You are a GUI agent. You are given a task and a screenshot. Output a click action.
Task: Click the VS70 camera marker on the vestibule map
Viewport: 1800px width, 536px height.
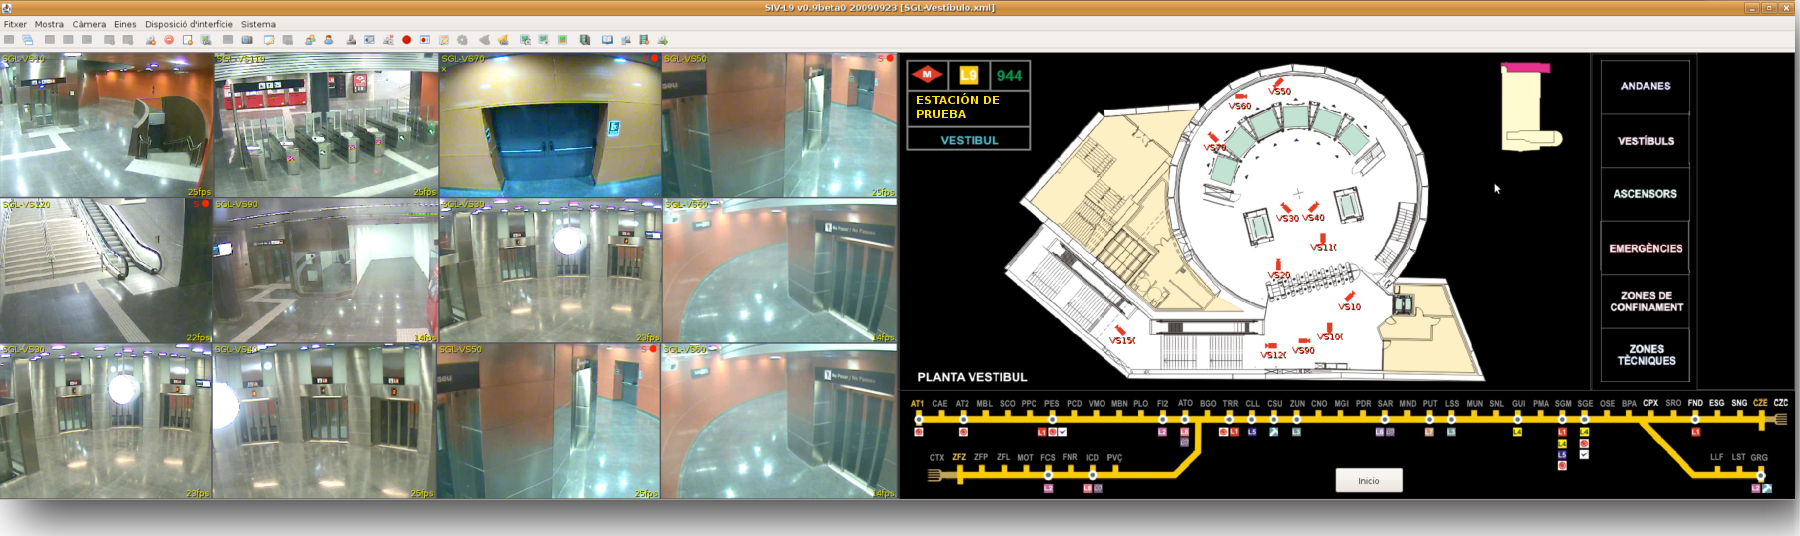tap(1214, 143)
